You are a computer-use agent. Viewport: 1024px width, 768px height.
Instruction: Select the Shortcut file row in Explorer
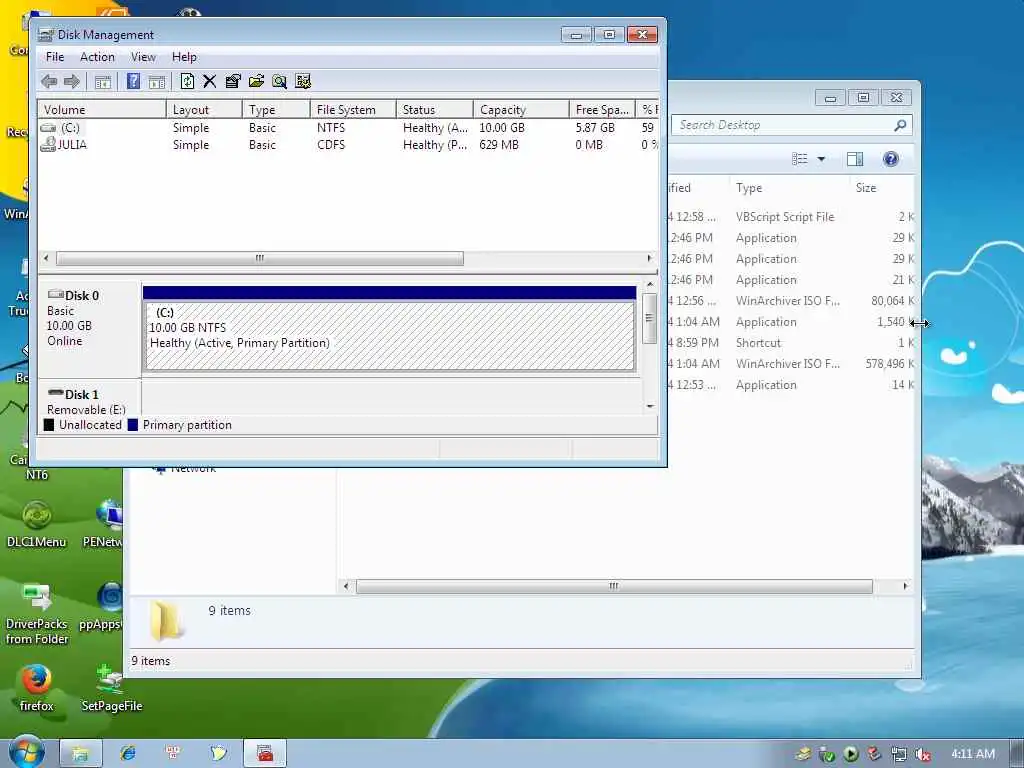(790, 343)
